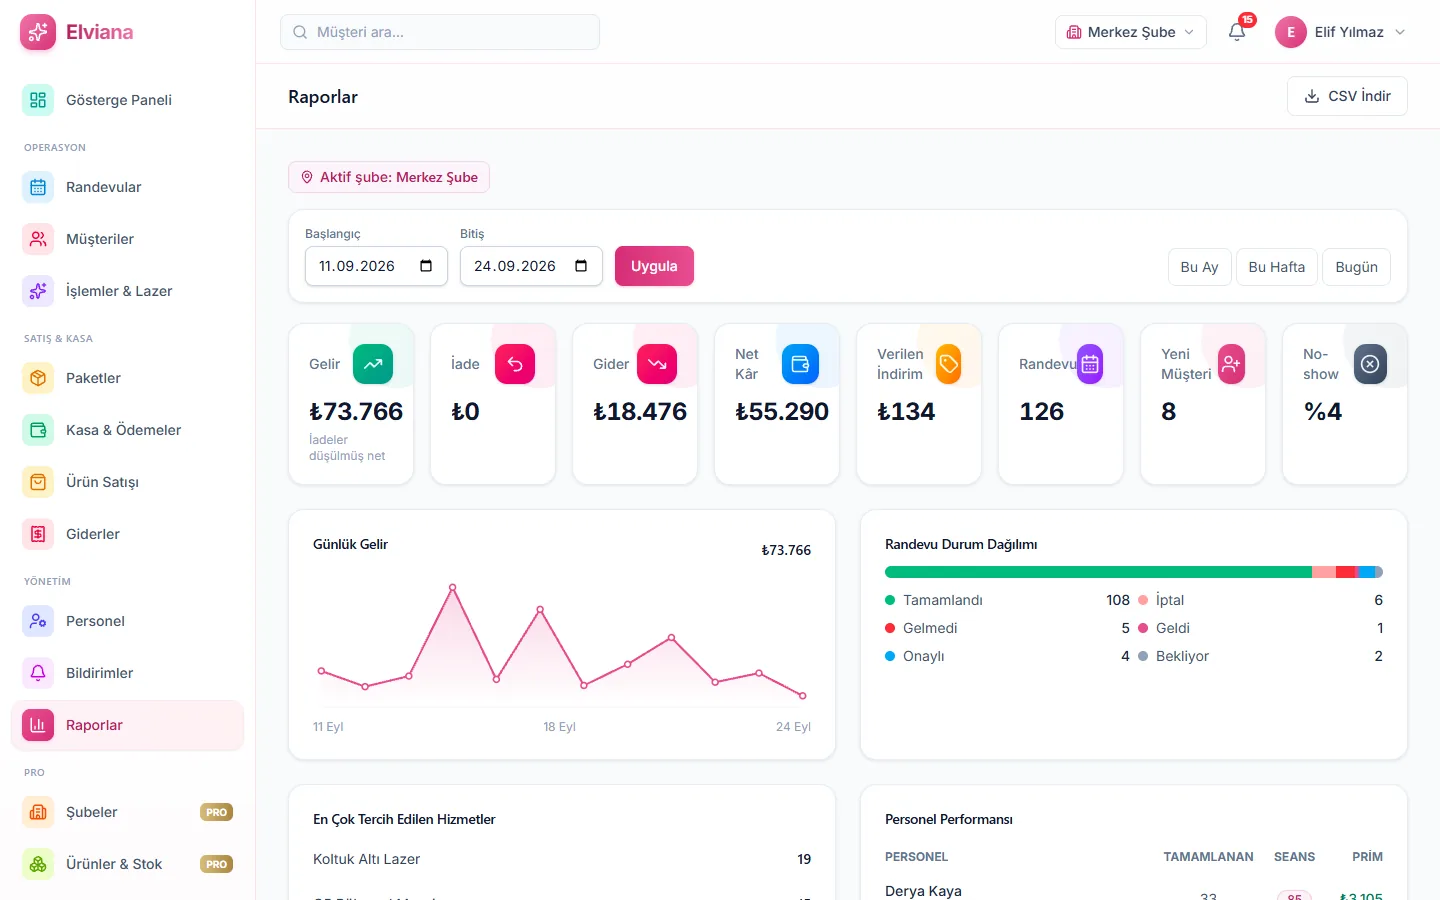
Task: Select Raporlar in the sidebar
Action: tap(127, 725)
